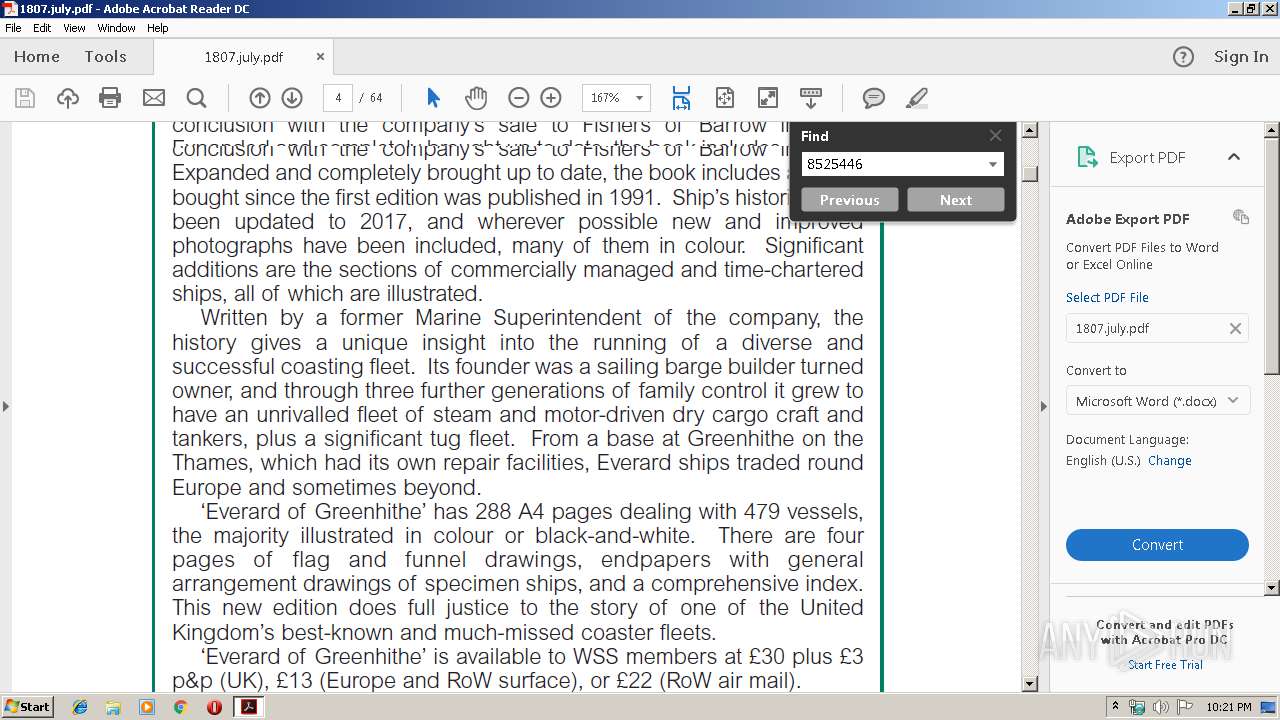Click the right panel scrollbar down arrow
This screenshot has width=1280, height=720.
pos(1272,588)
